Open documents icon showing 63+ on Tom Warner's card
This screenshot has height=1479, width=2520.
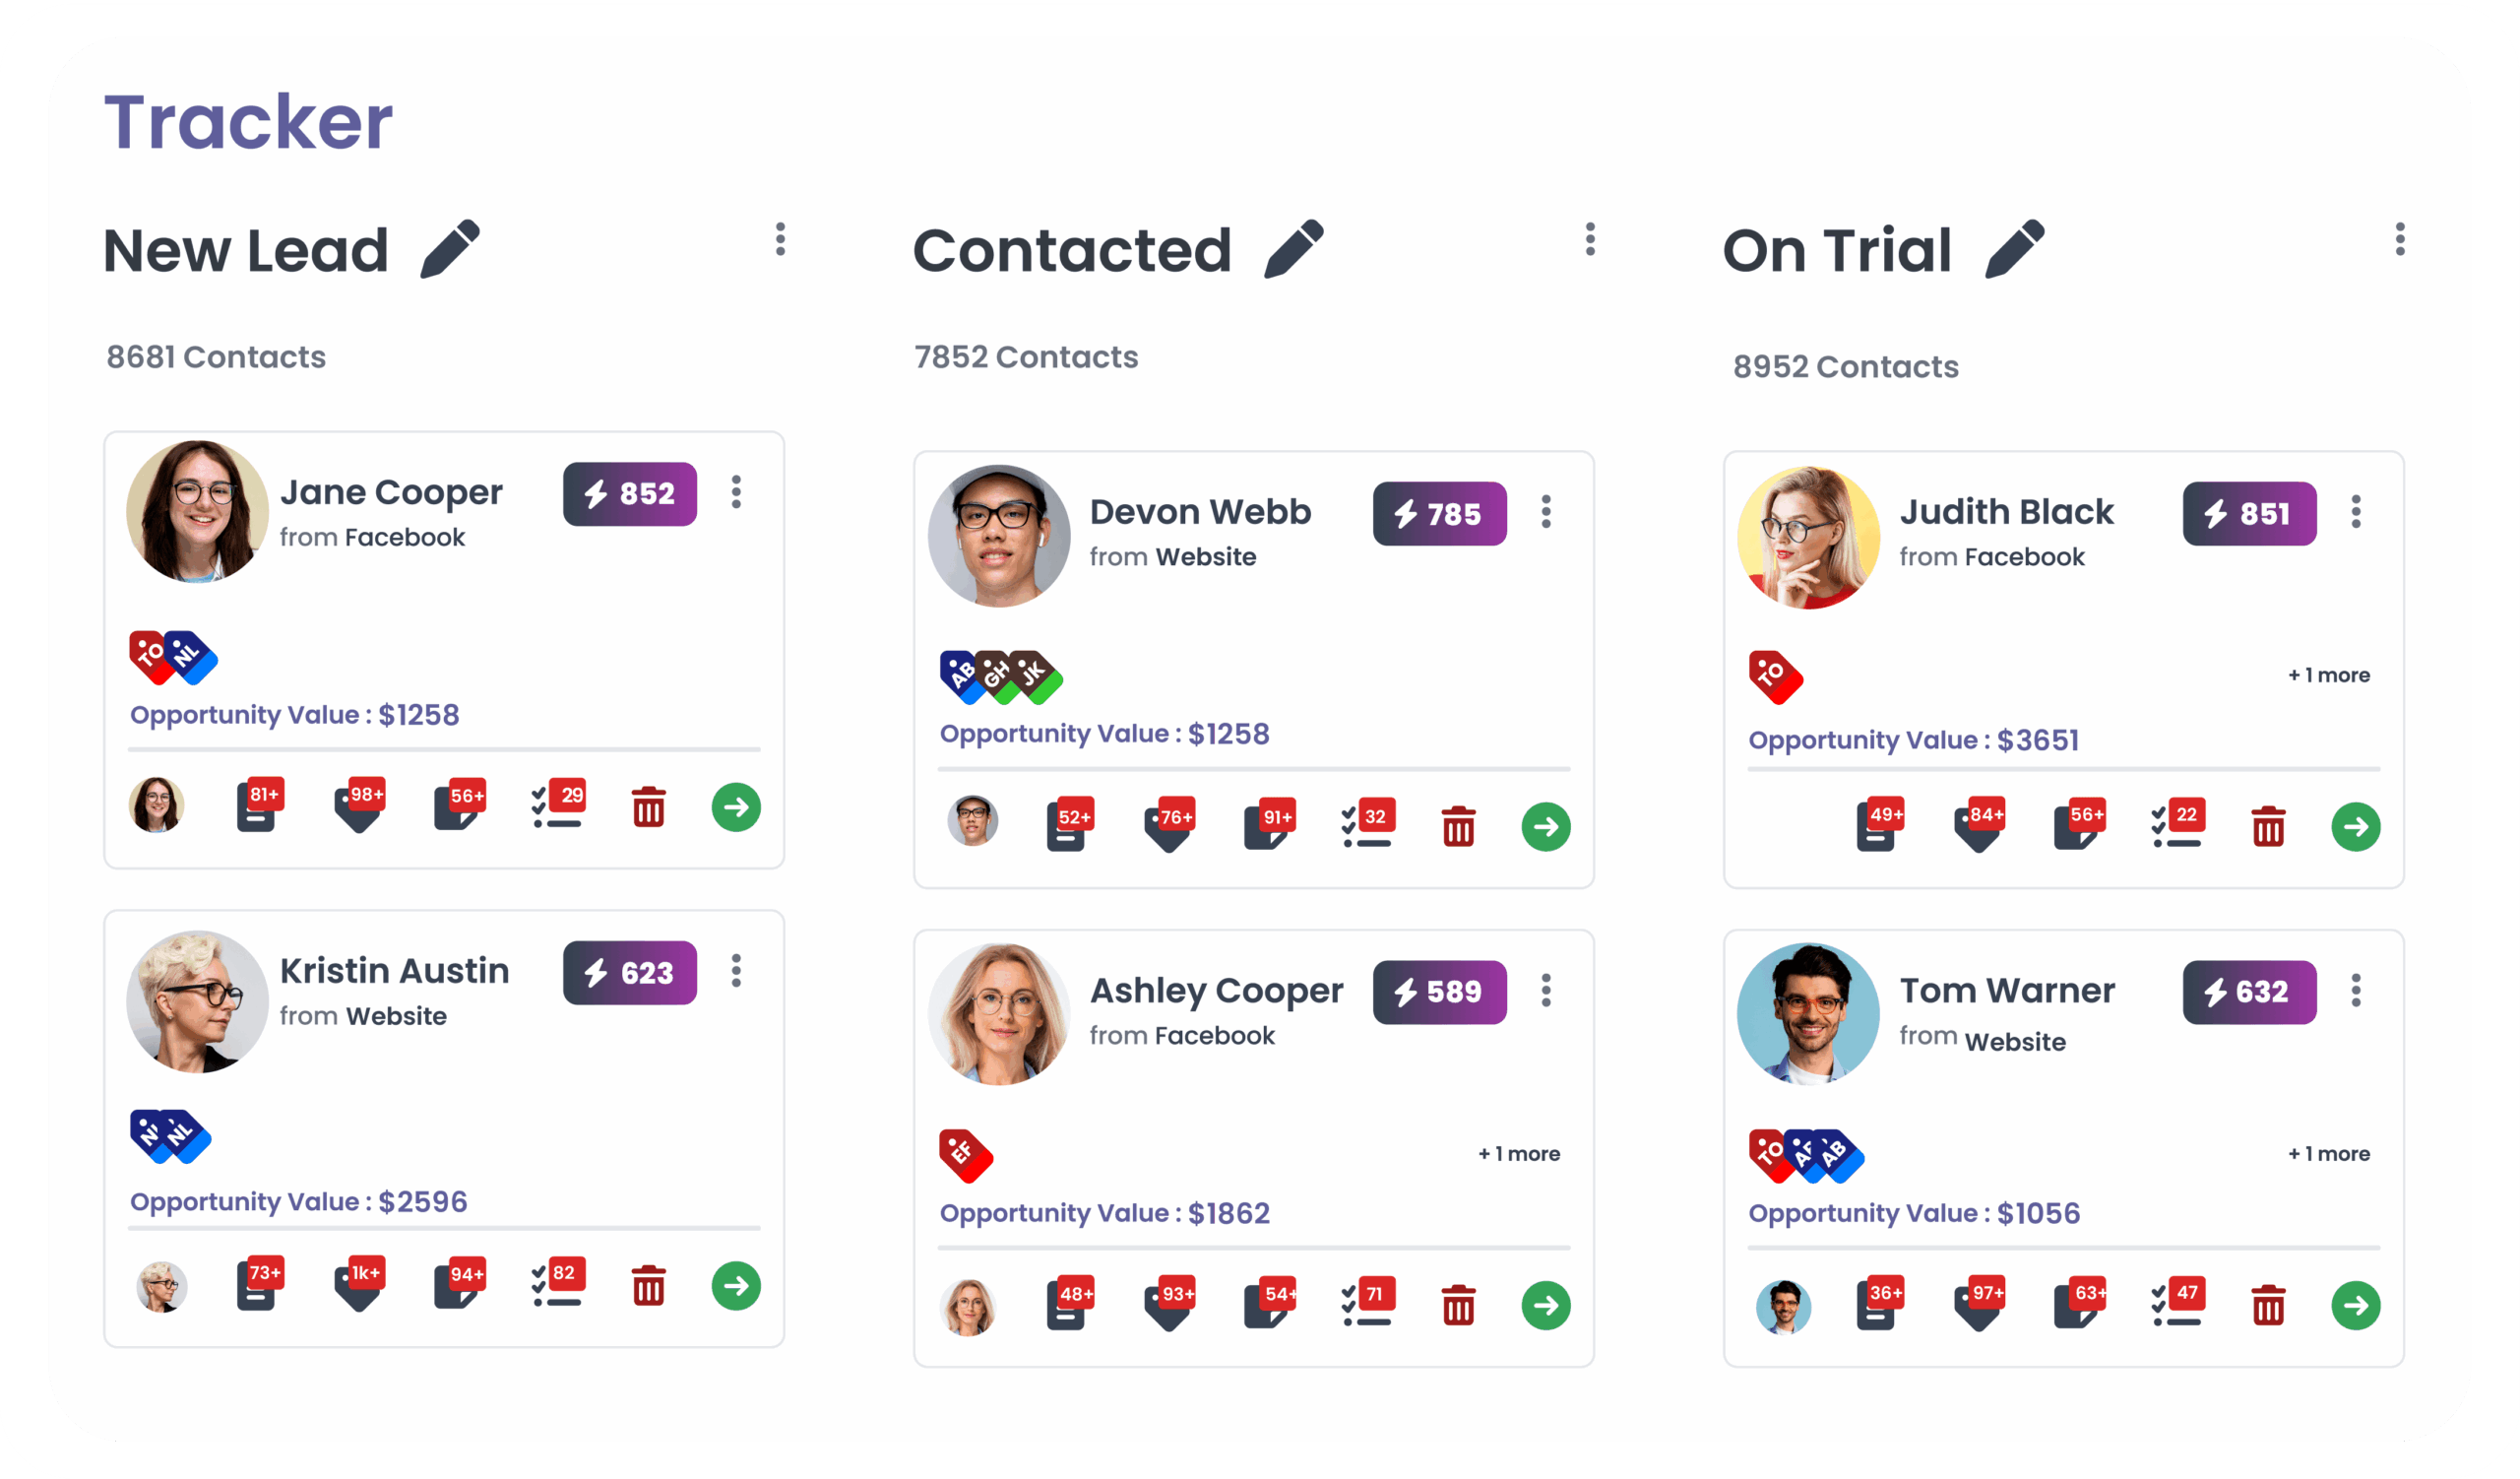tap(2082, 1305)
